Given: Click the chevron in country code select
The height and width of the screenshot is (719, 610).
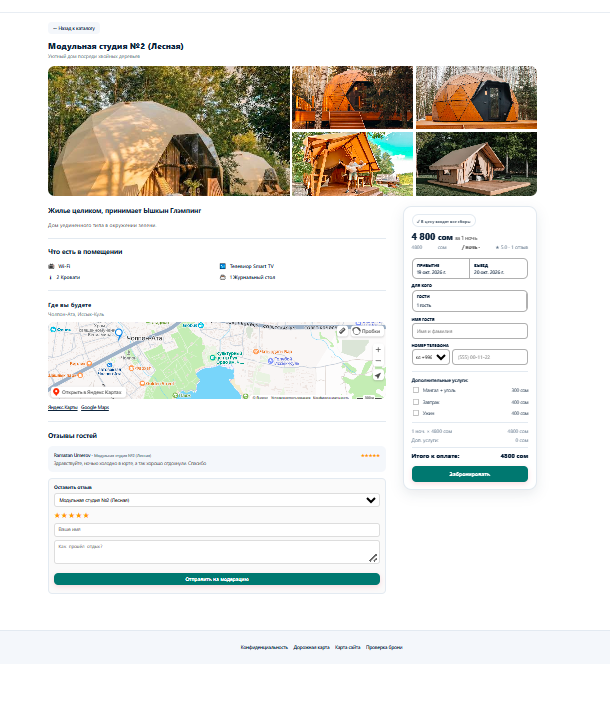Looking at the screenshot, I should [441, 357].
